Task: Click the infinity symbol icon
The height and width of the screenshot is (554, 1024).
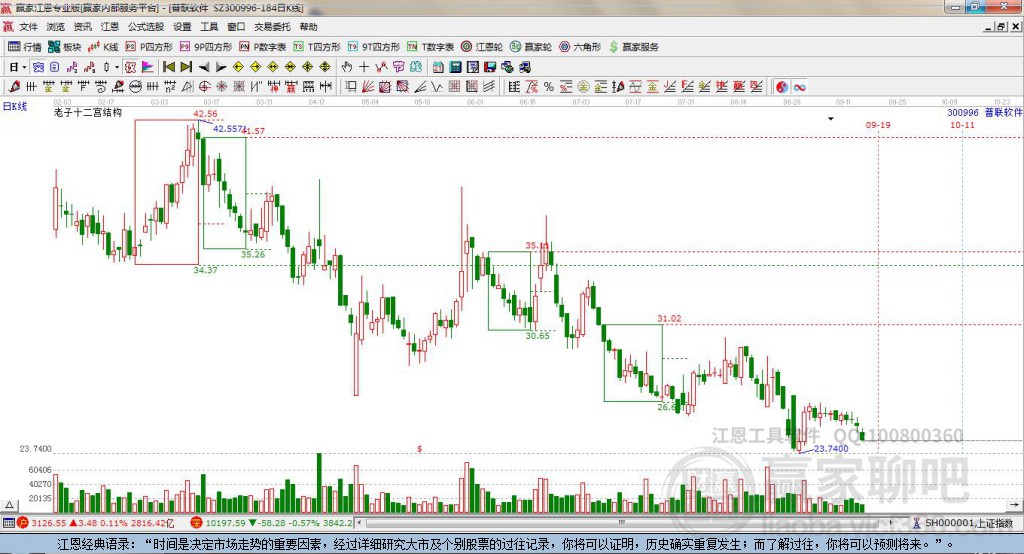Action: click(799, 87)
